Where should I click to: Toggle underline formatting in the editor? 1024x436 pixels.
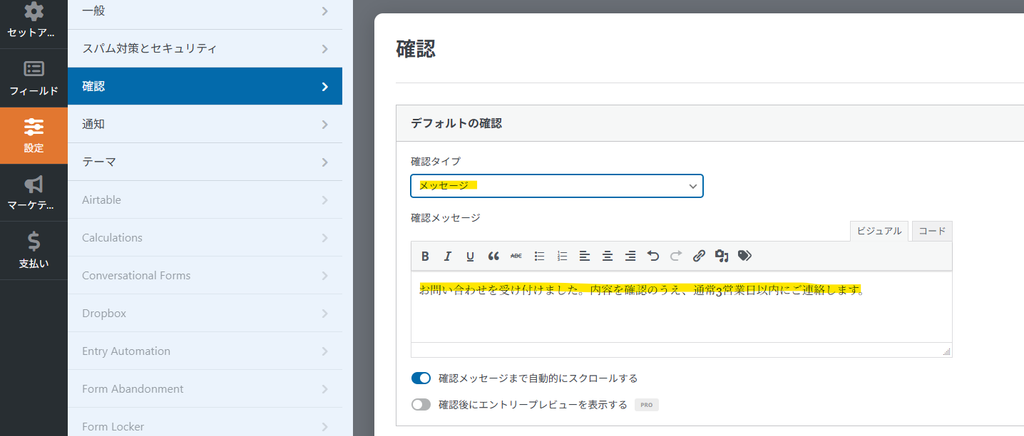point(470,257)
